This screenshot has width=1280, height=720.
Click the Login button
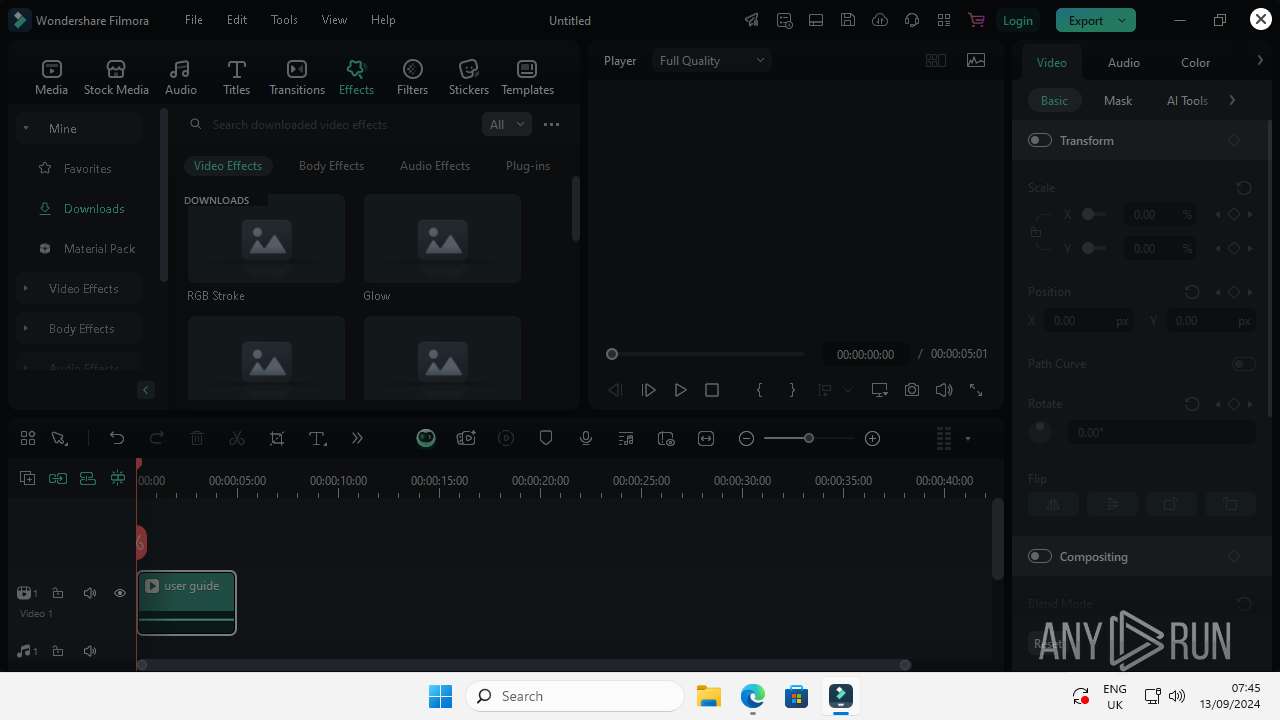click(x=1017, y=20)
